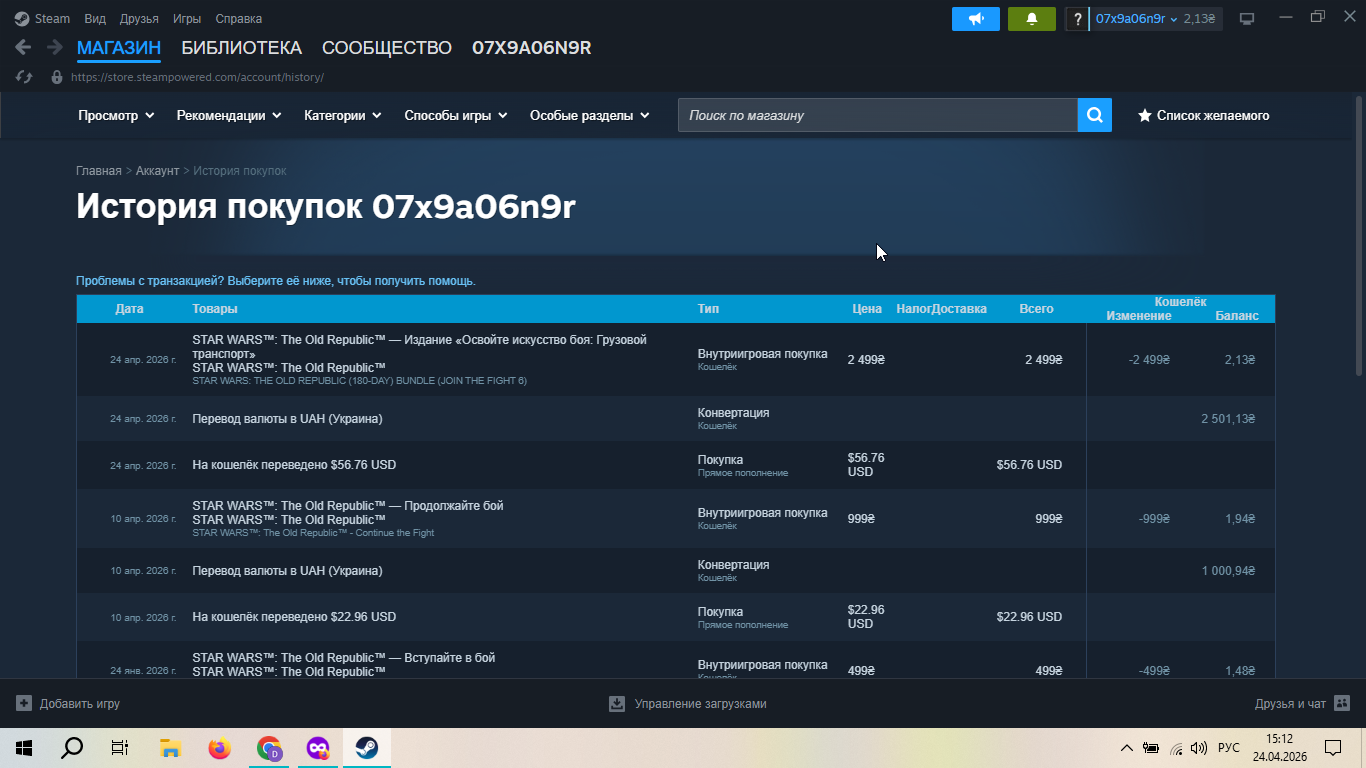Click the battery tray icon
Image resolution: width=1366 pixels, height=768 pixels.
coord(1151,747)
